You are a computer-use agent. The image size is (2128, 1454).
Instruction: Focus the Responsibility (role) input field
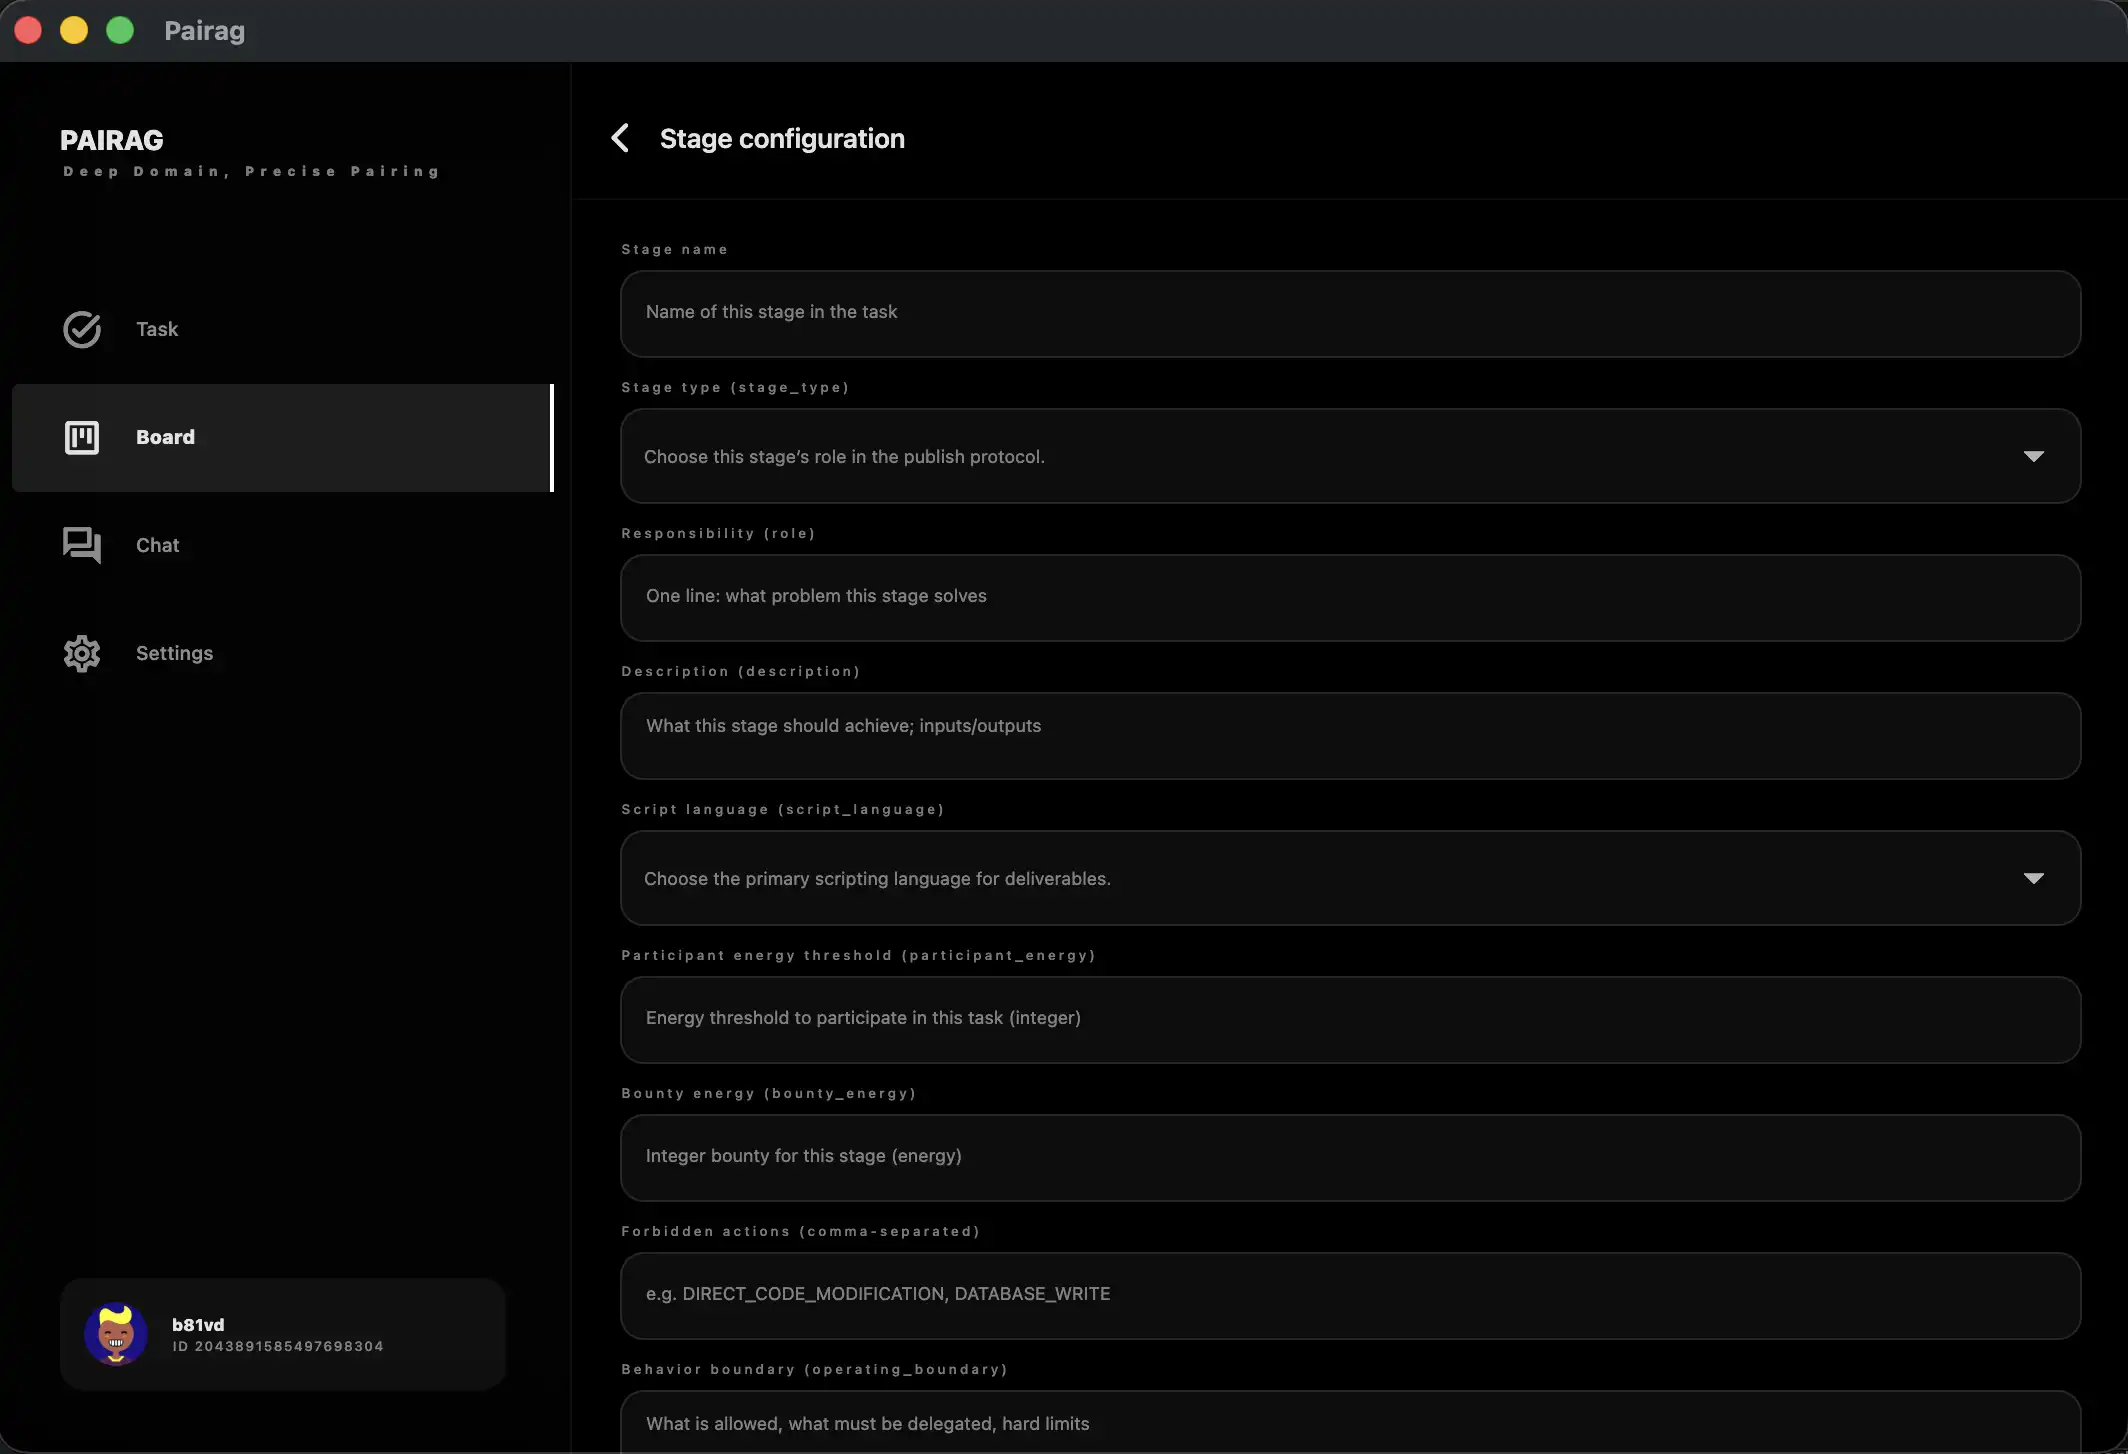point(1350,597)
